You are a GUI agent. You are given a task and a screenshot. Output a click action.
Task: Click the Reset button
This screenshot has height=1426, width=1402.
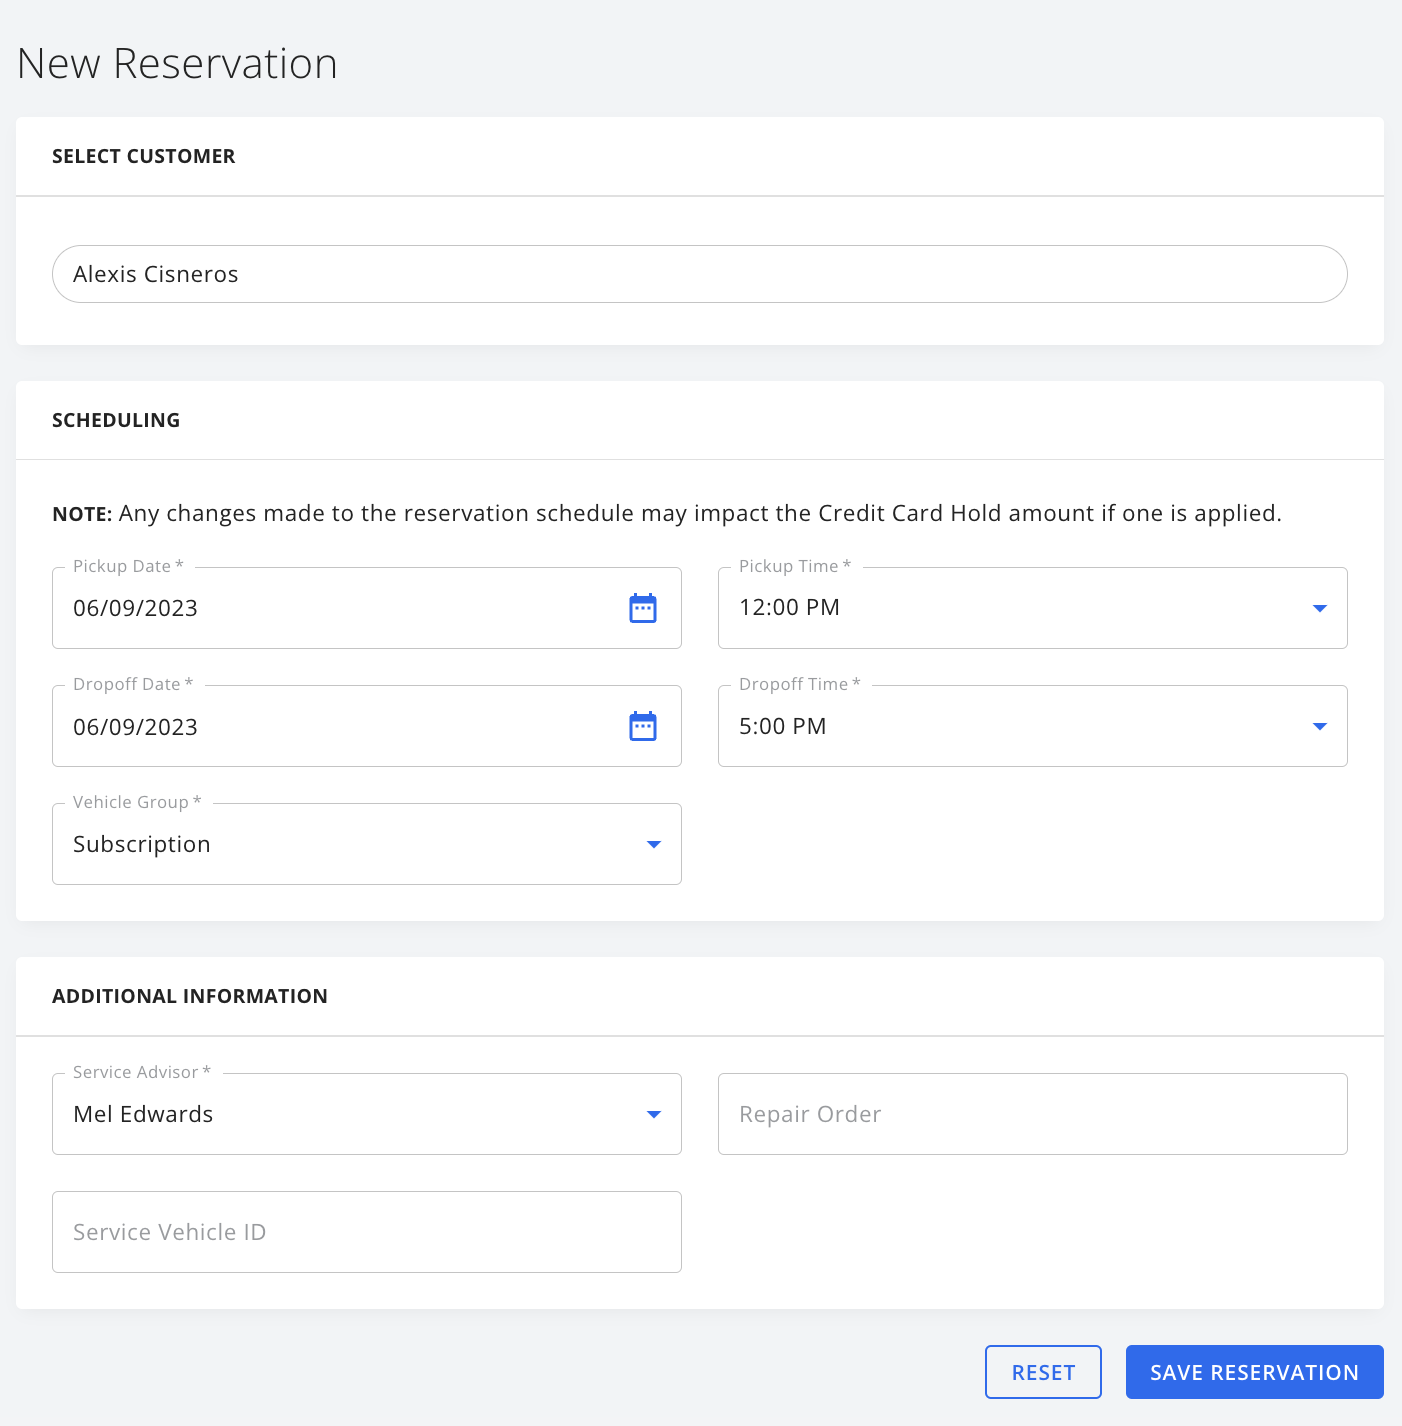click(x=1043, y=1372)
